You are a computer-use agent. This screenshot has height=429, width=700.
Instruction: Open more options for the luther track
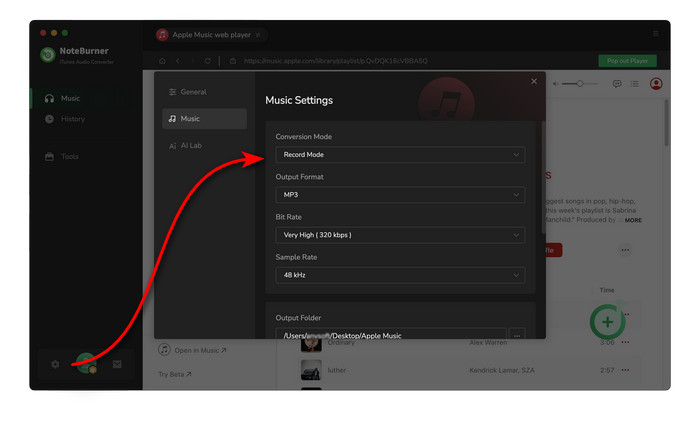pos(625,370)
